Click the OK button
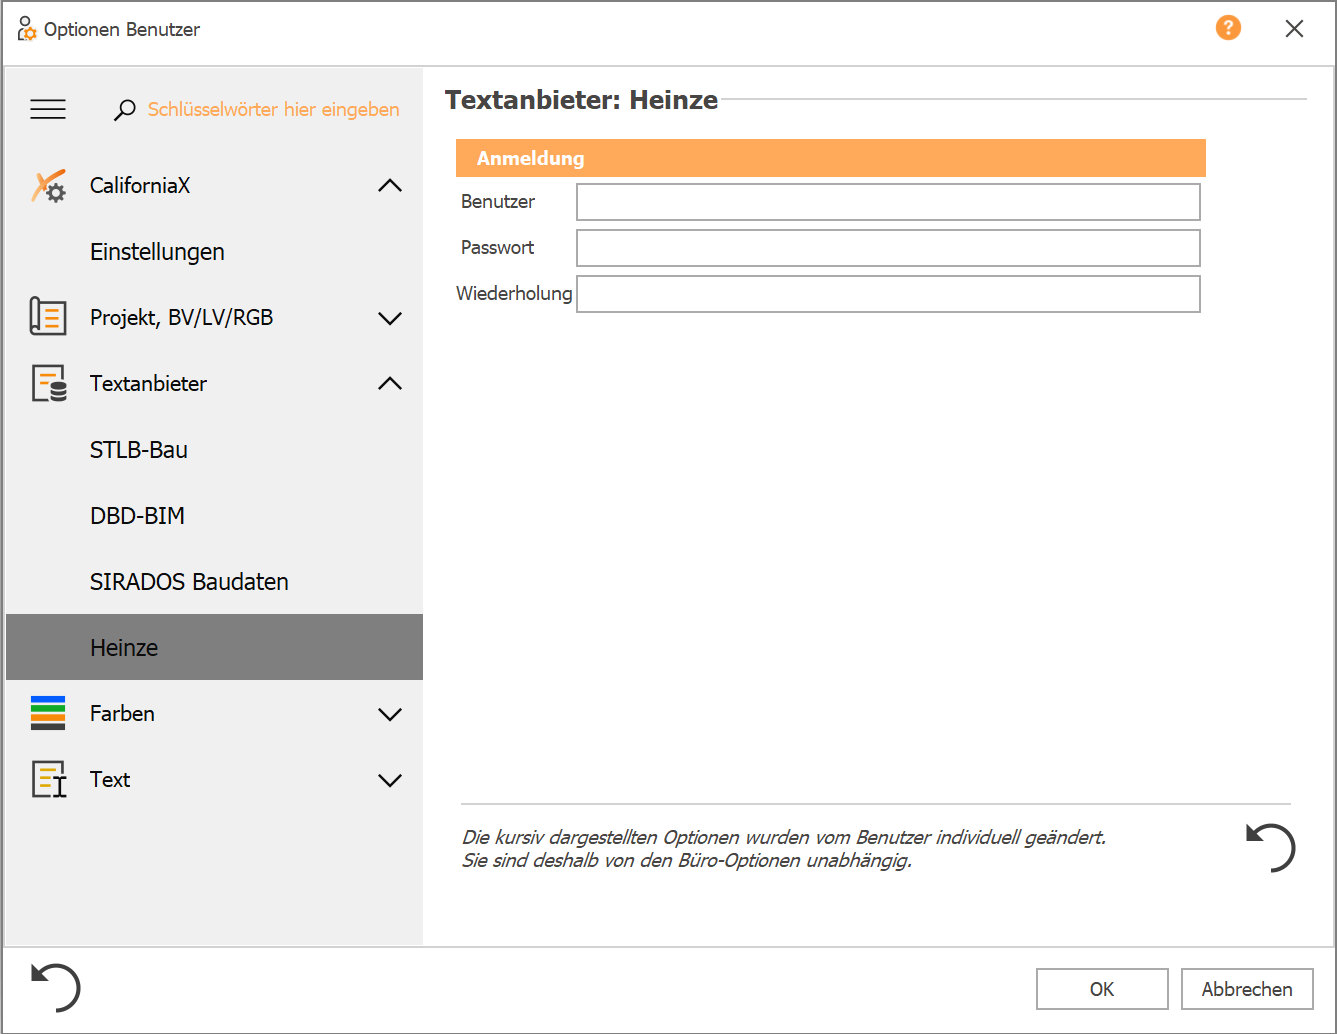 pos(1102,989)
